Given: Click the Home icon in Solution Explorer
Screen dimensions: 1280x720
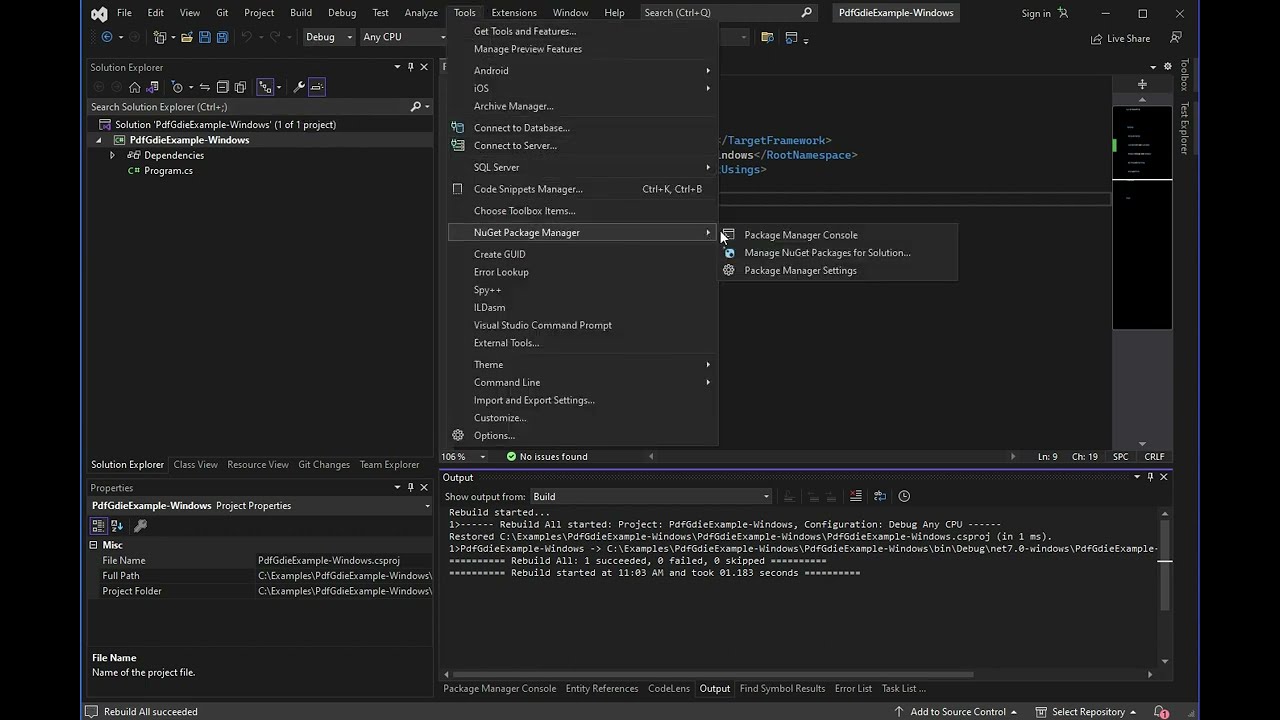Looking at the screenshot, I should pyautogui.click(x=135, y=87).
